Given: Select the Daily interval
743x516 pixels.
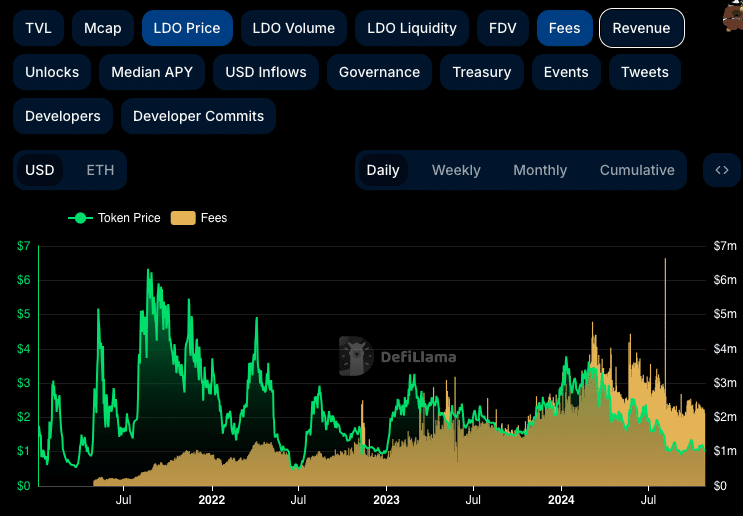Looking at the screenshot, I should point(383,170).
